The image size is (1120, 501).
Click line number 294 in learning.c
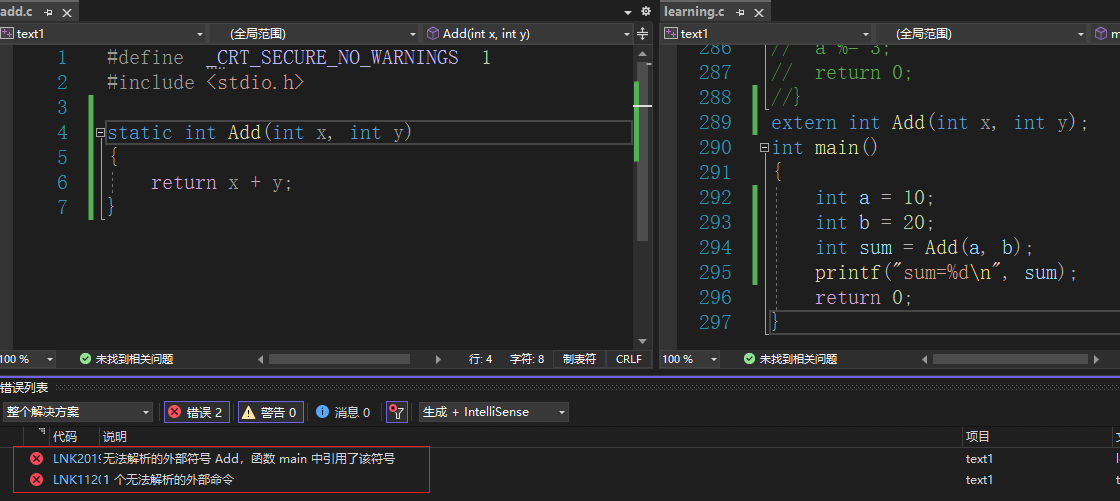[714, 247]
